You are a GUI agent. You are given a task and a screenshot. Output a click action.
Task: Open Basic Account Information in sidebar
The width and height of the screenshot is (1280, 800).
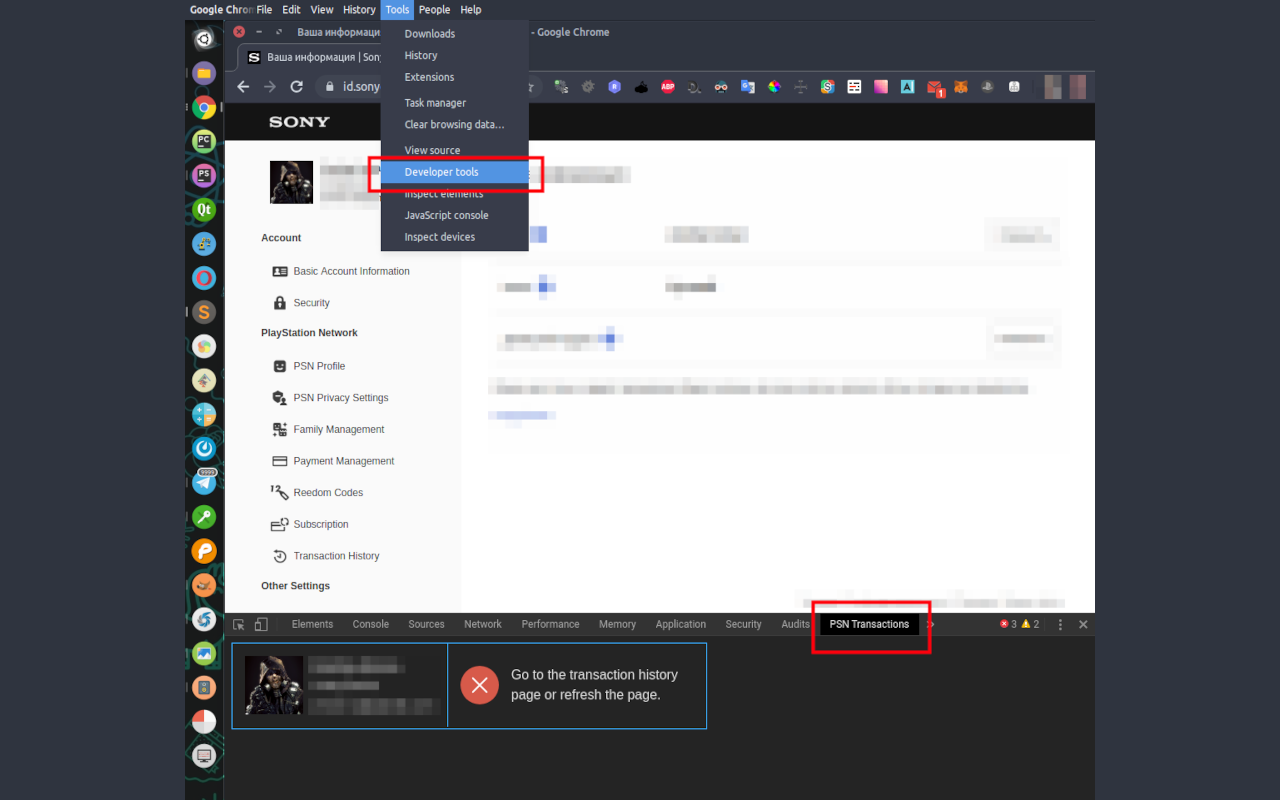pos(341,271)
